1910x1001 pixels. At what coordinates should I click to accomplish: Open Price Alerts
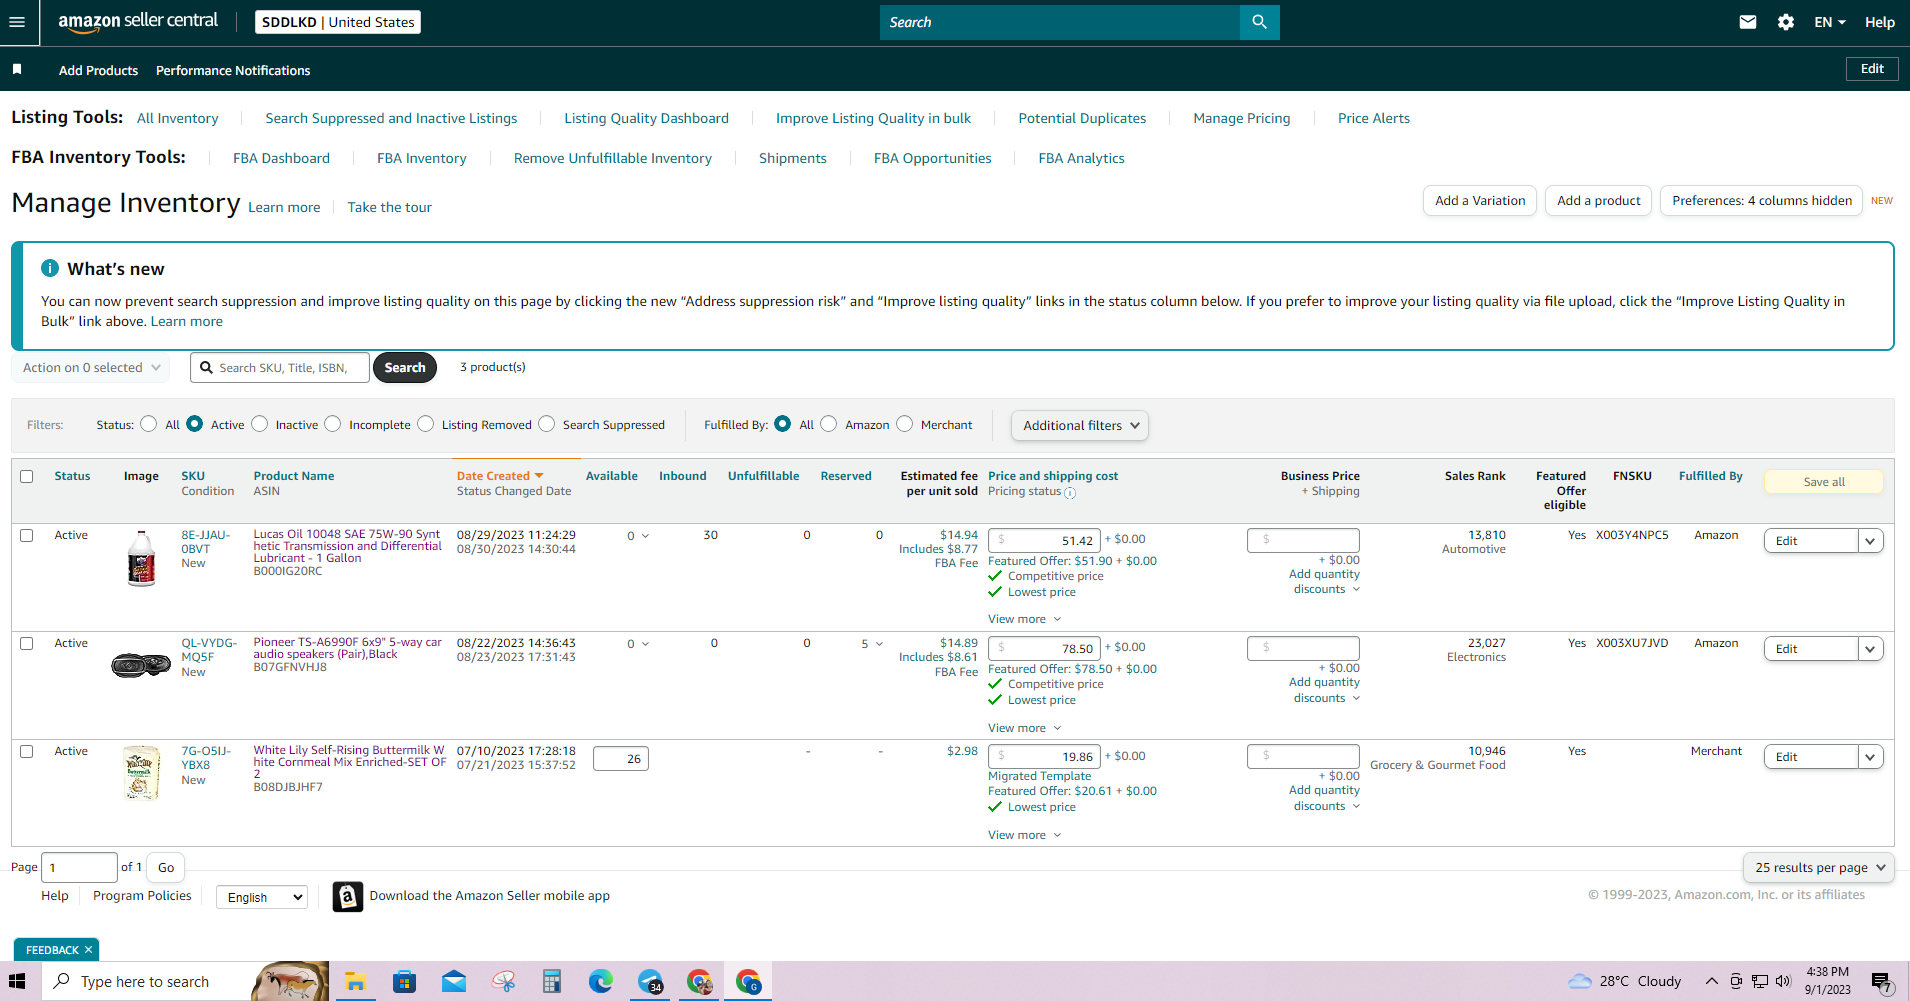coord(1374,118)
